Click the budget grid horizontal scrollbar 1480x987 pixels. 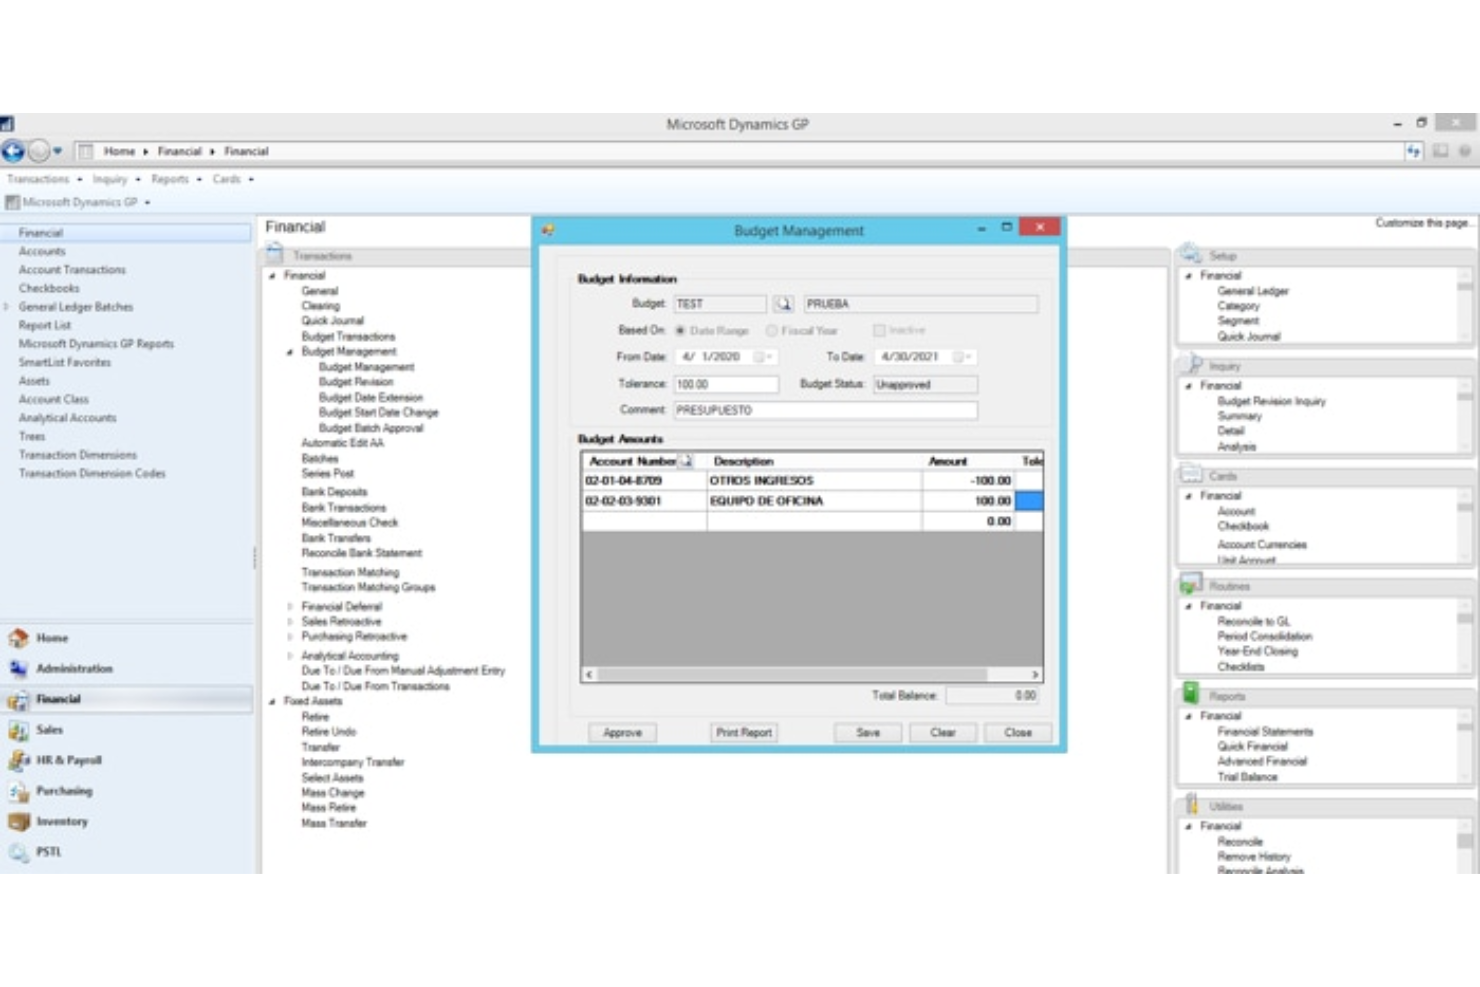(x=792, y=674)
